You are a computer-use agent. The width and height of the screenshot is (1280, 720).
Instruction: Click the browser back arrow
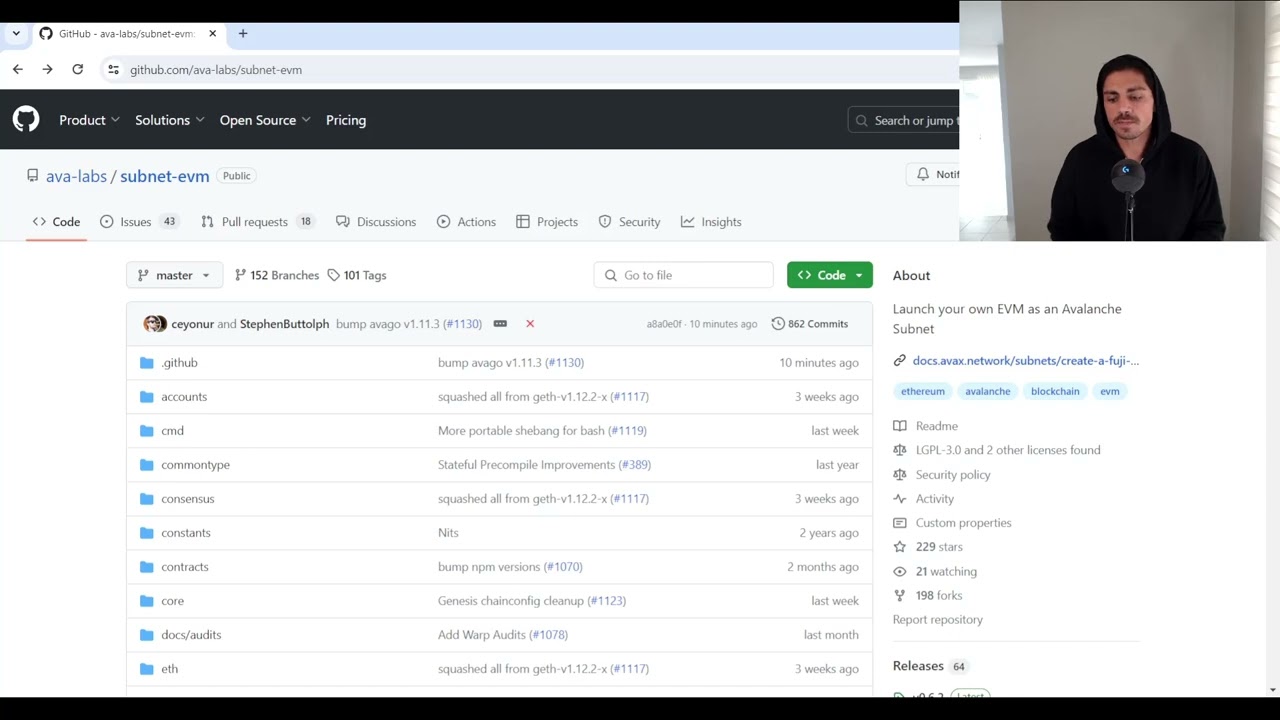(x=18, y=69)
